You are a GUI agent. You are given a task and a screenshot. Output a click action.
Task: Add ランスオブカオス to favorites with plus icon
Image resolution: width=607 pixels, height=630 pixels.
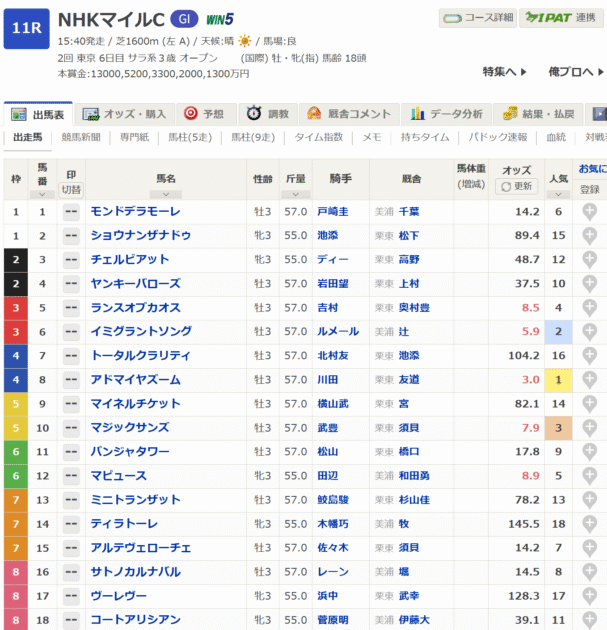[x=589, y=308]
